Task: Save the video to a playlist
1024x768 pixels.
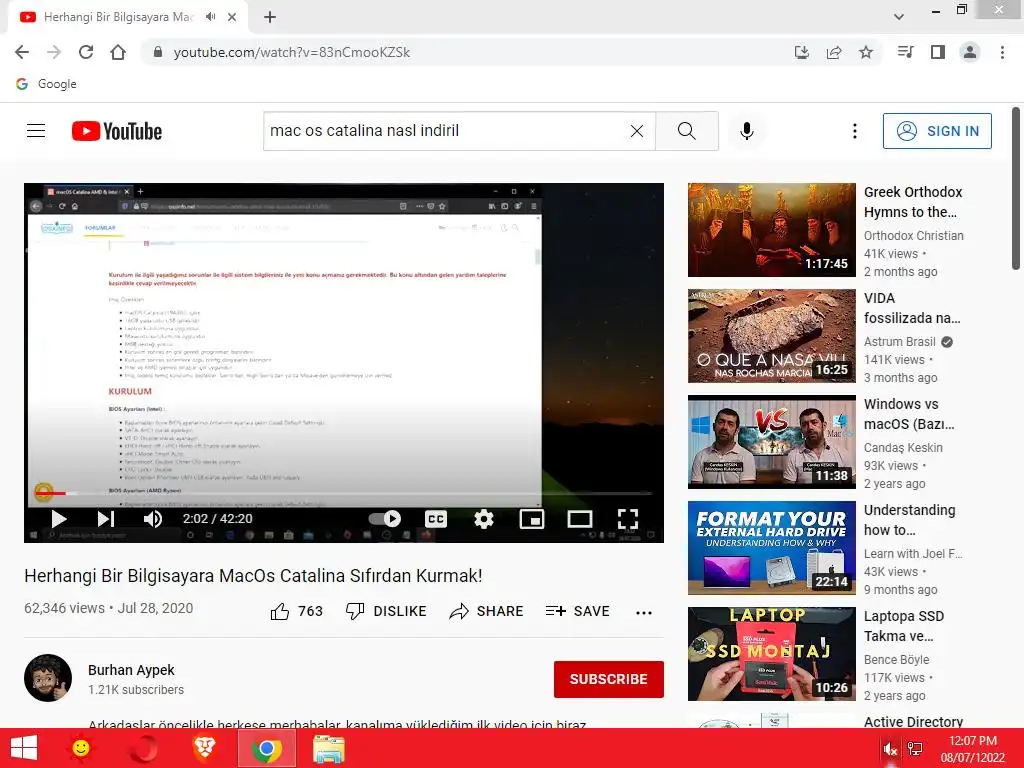Action: [577, 611]
